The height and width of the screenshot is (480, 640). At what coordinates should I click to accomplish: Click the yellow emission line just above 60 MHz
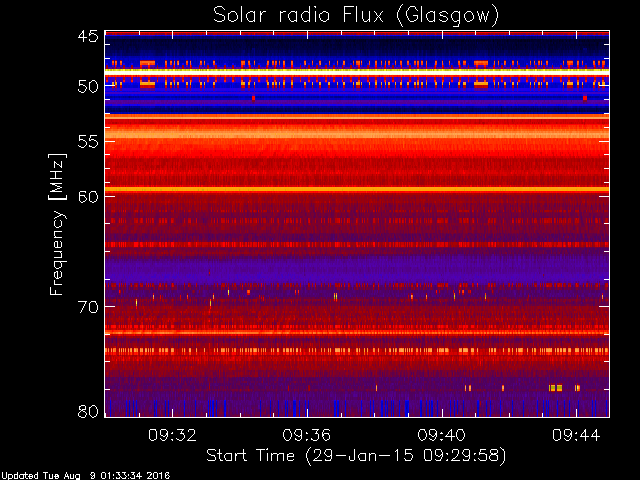[357, 189]
